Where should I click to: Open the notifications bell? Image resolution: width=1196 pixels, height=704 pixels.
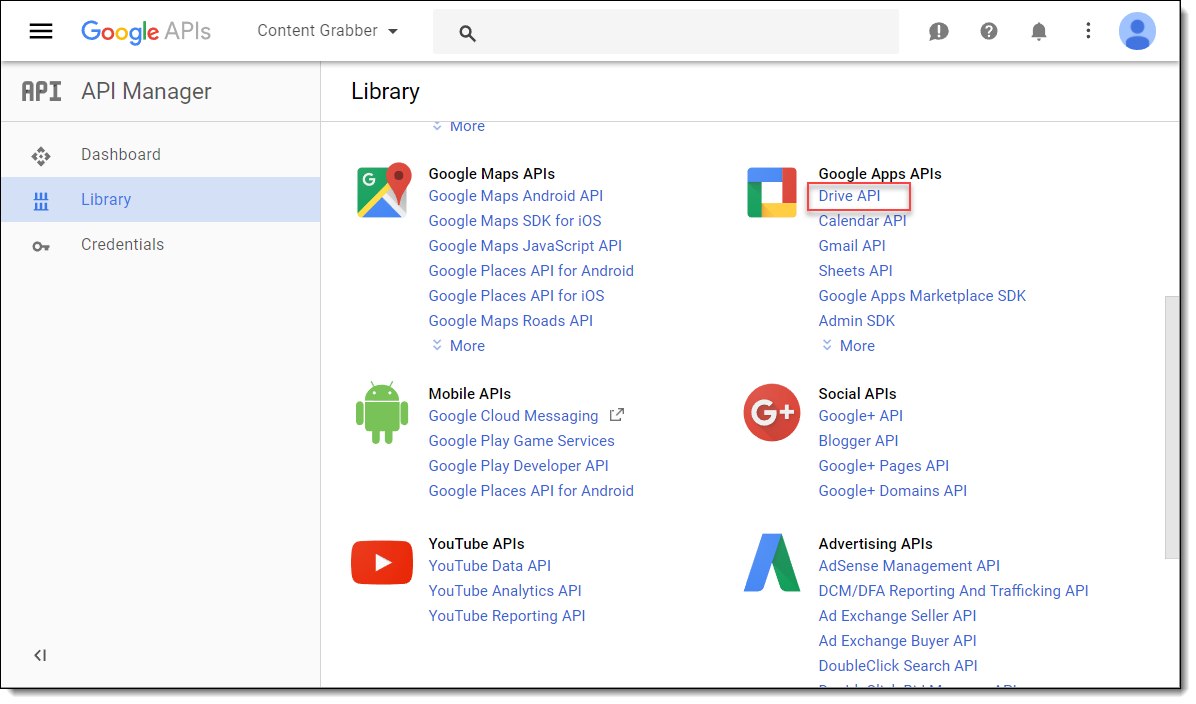(1039, 31)
